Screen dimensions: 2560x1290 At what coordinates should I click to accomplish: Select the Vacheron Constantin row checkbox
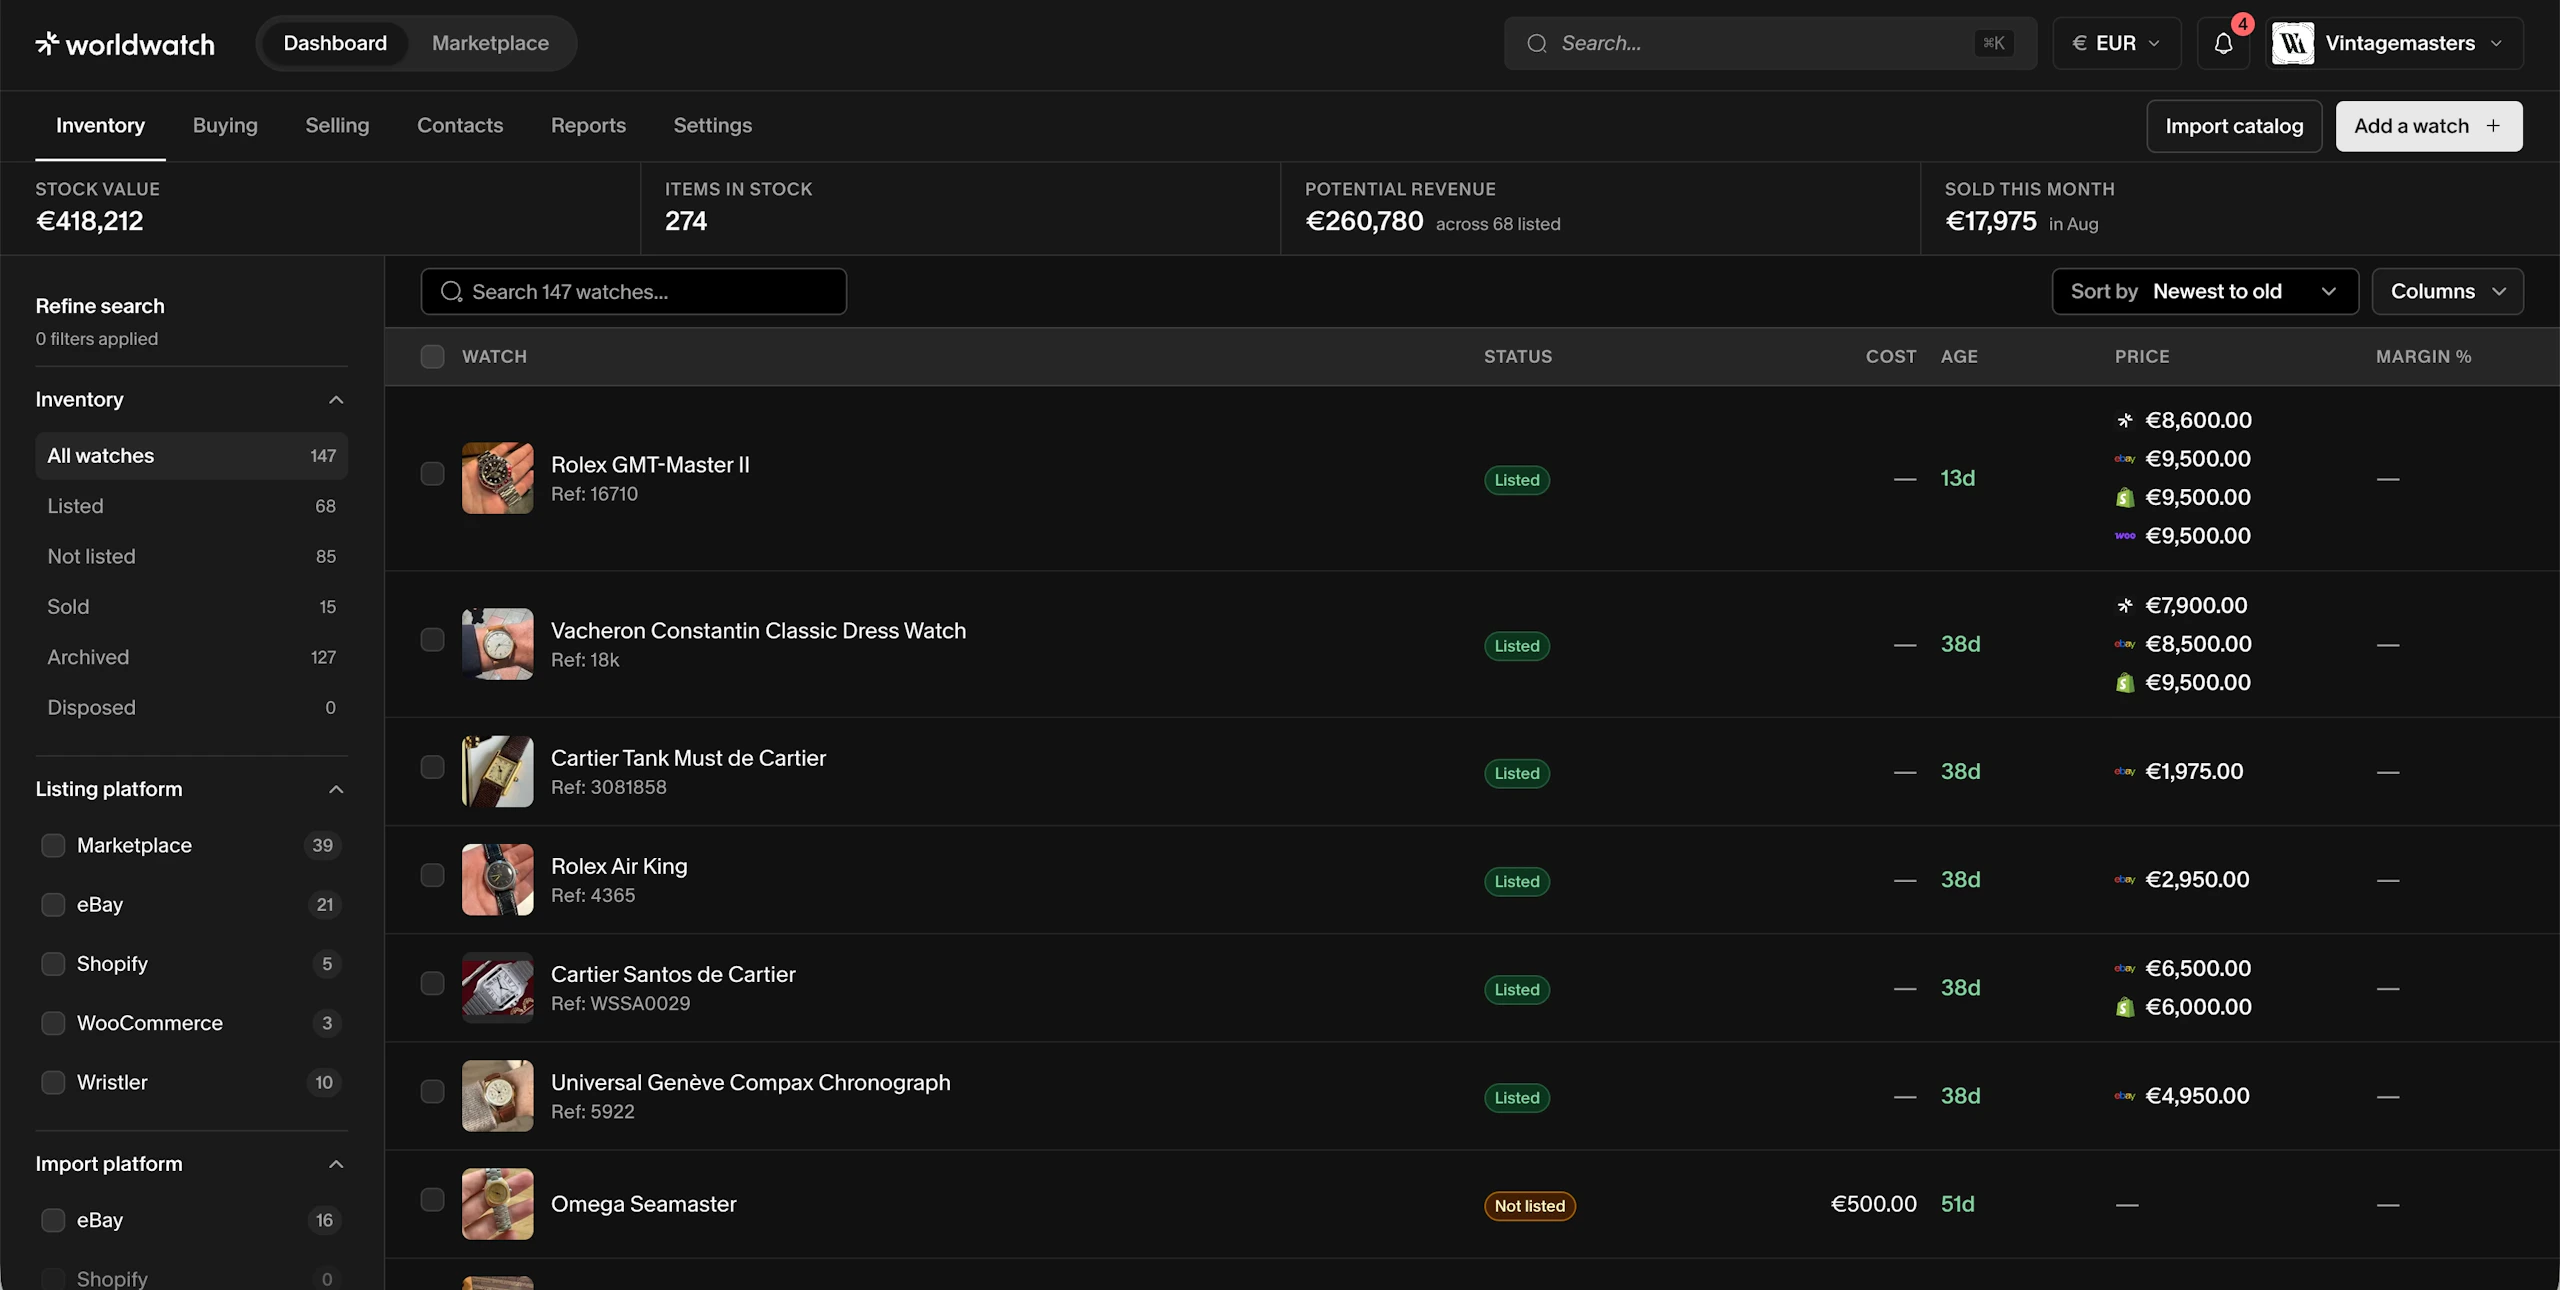(x=432, y=640)
